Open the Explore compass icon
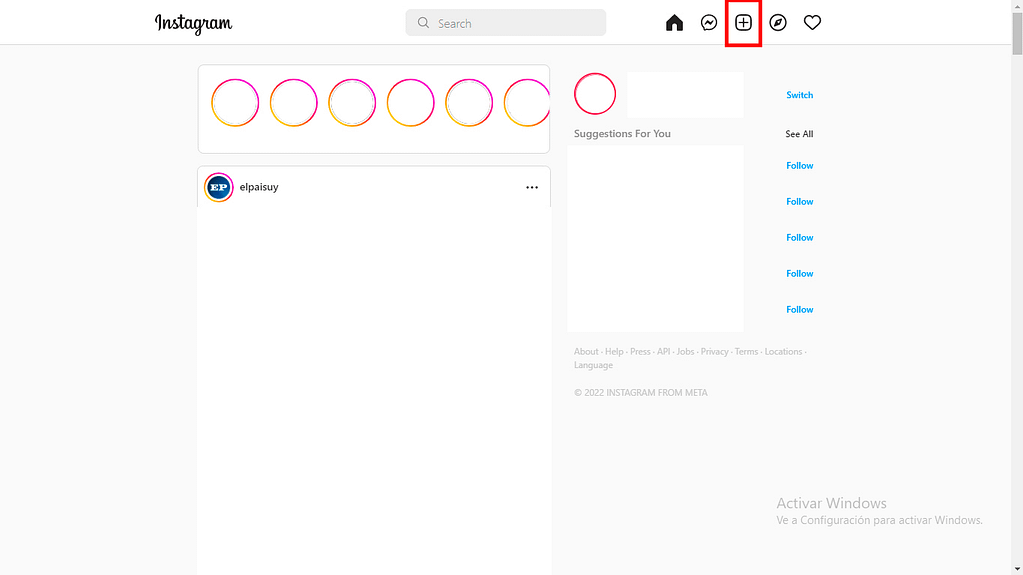This screenshot has height=575, width=1023. point(778,23)
